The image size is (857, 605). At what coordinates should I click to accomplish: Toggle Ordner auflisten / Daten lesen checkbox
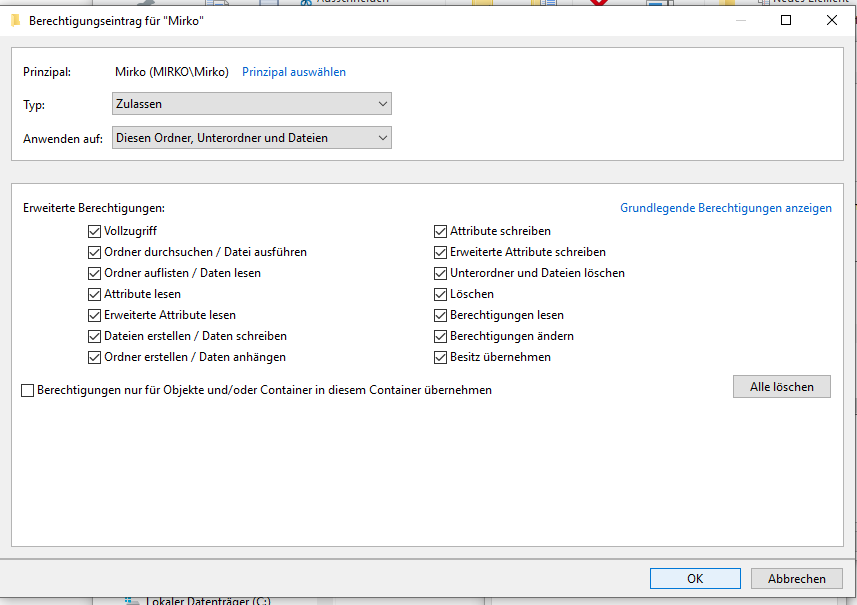click(x=95, y=273)
